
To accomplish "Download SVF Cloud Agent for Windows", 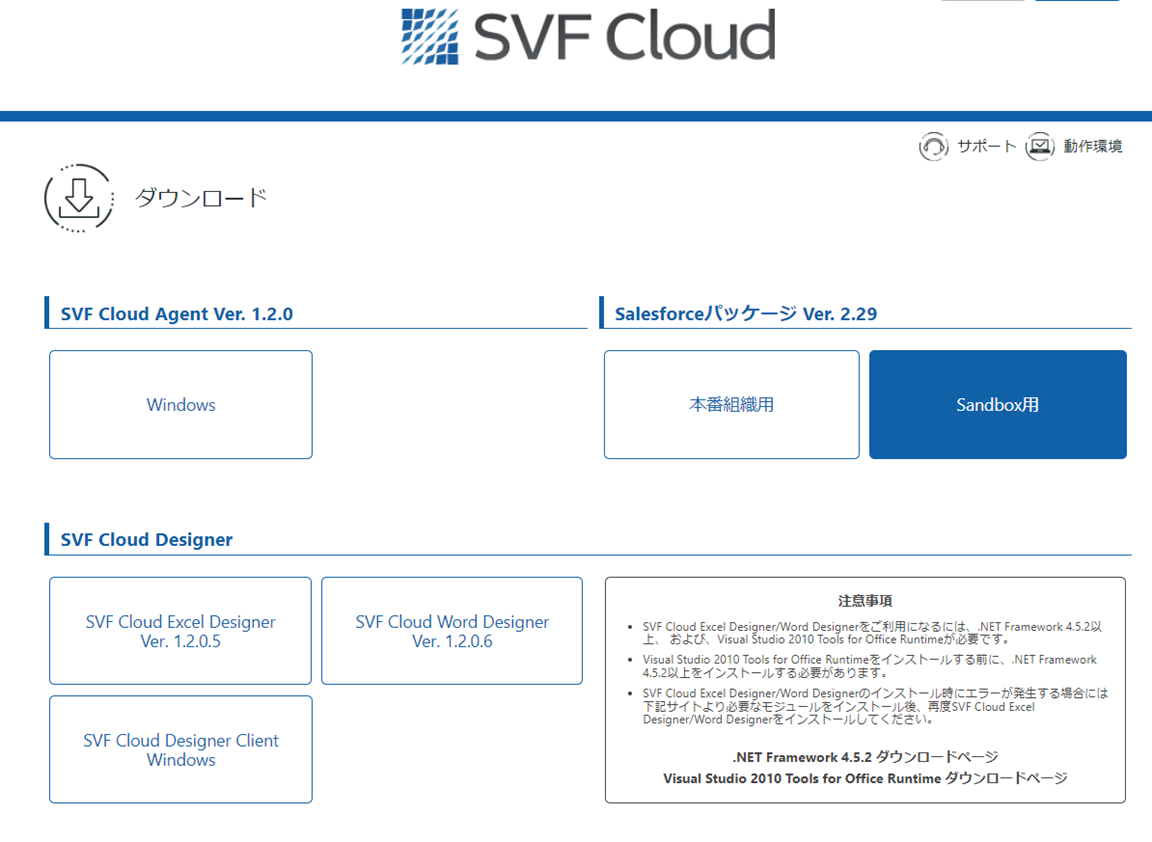I will pyautogui.click(x=181, y=405).
